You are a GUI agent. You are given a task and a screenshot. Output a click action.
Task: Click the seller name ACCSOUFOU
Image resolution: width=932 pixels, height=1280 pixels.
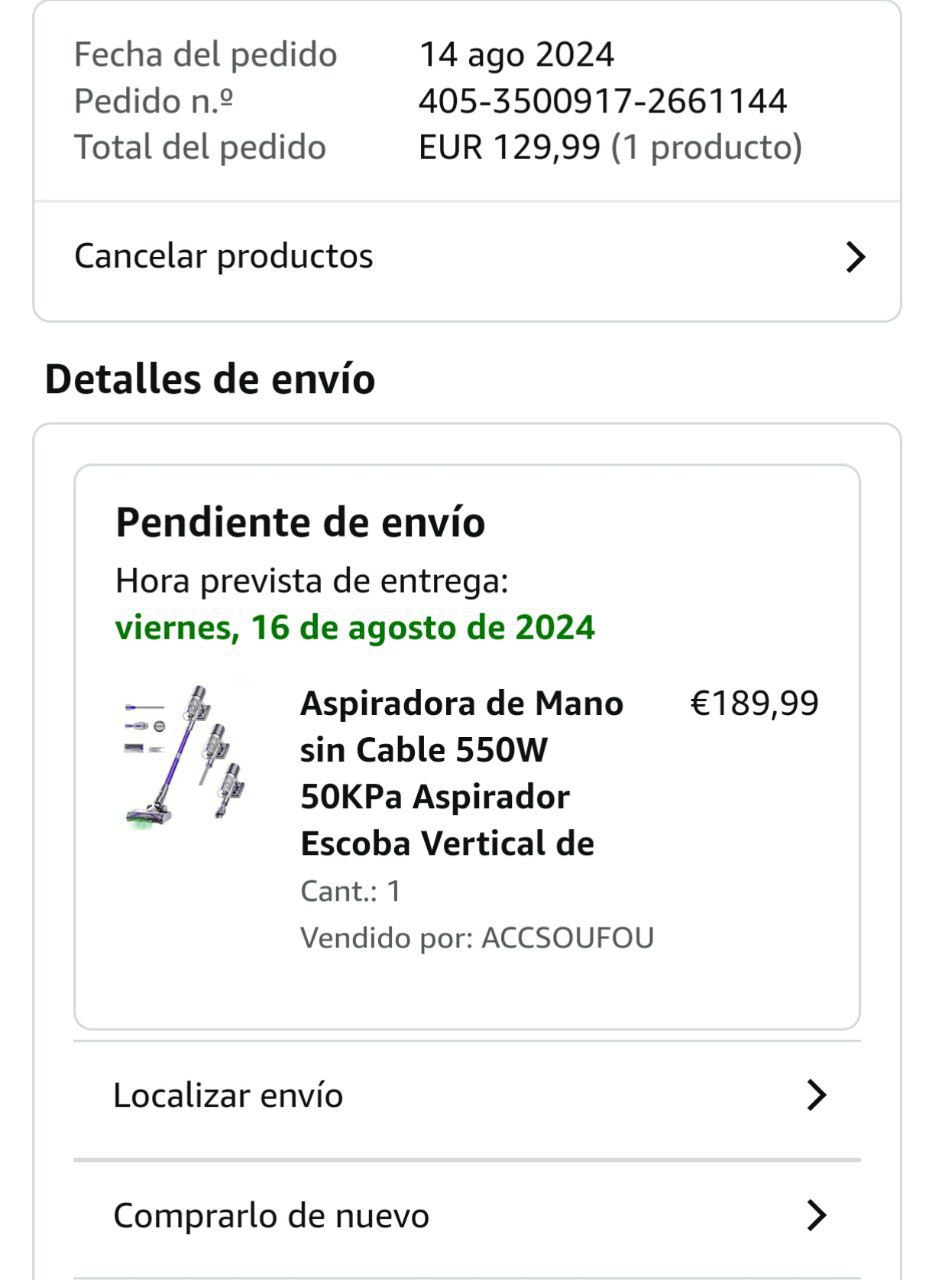pyautogui.click(x=567, y=938)
